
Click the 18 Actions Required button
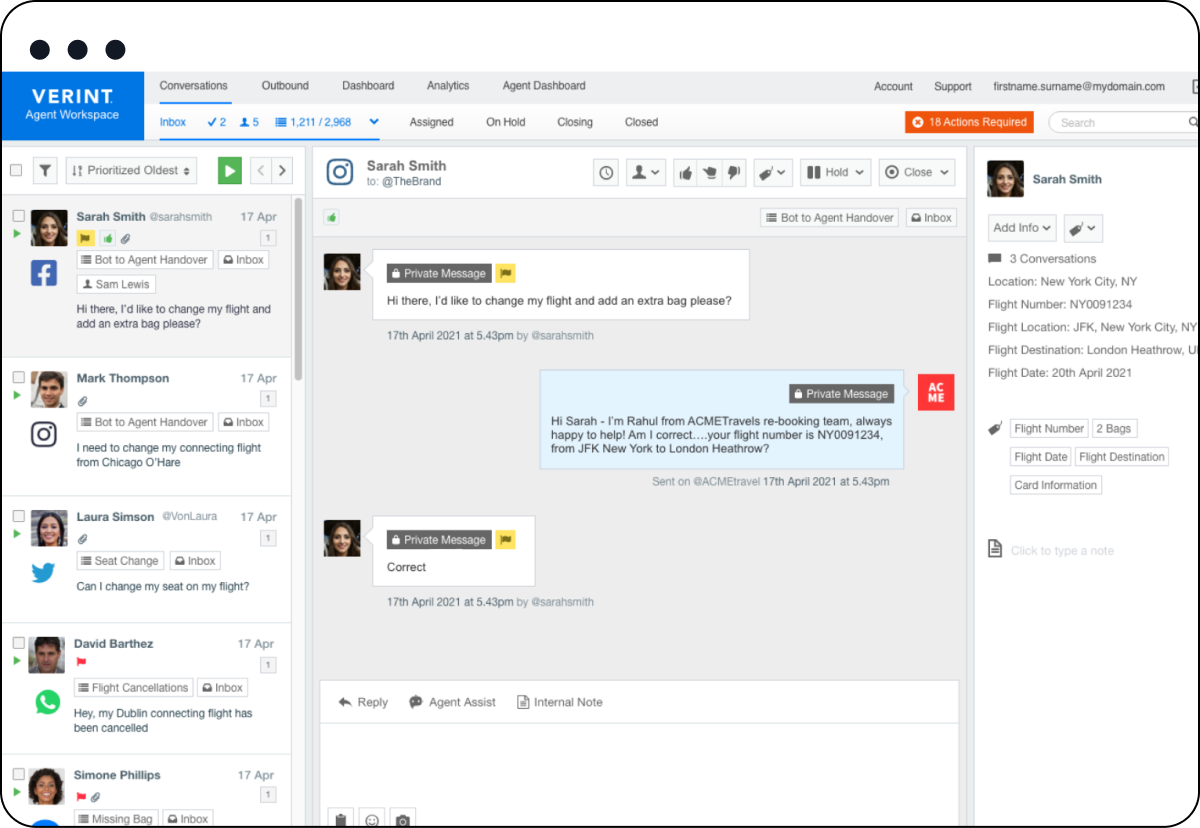tap(968, 122)
